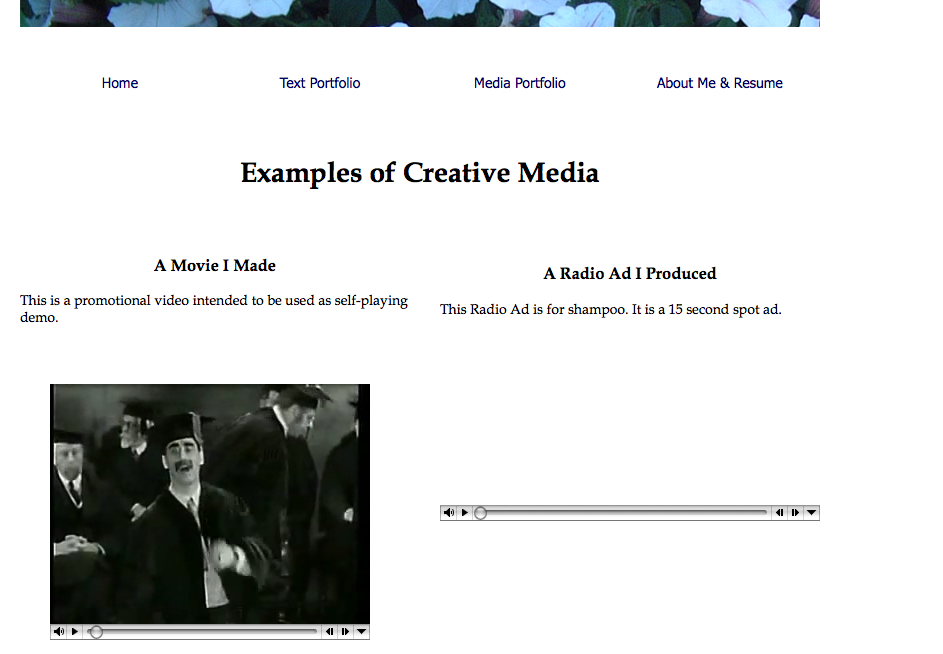Open the radio ad player's dropdown arrow
Viewport: 943px width, 654px height.
coord(811,513)
